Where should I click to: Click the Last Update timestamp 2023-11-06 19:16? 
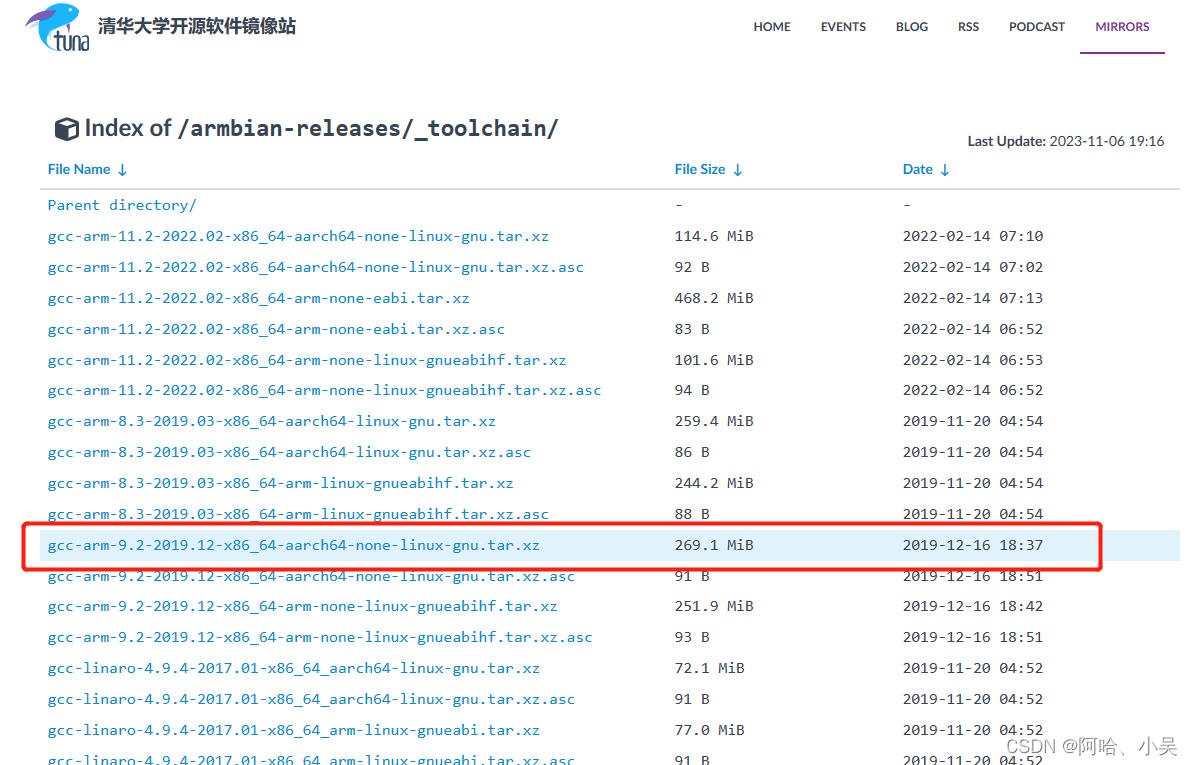click(x=1106, y=141)
